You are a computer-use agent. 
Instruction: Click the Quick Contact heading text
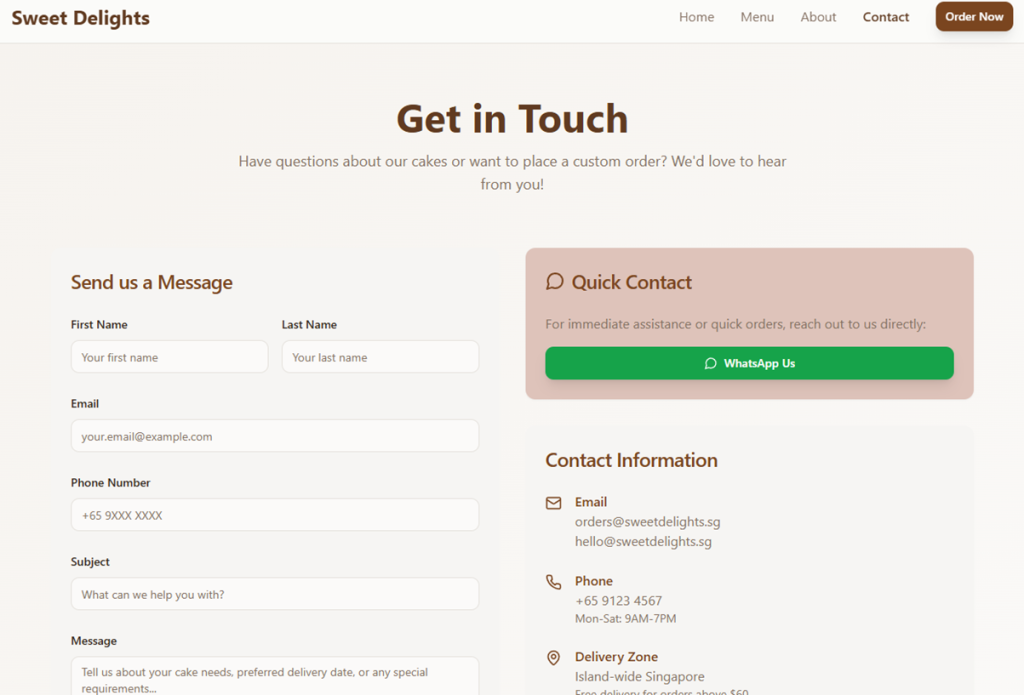pyautogui.click(x=632, y=282)
